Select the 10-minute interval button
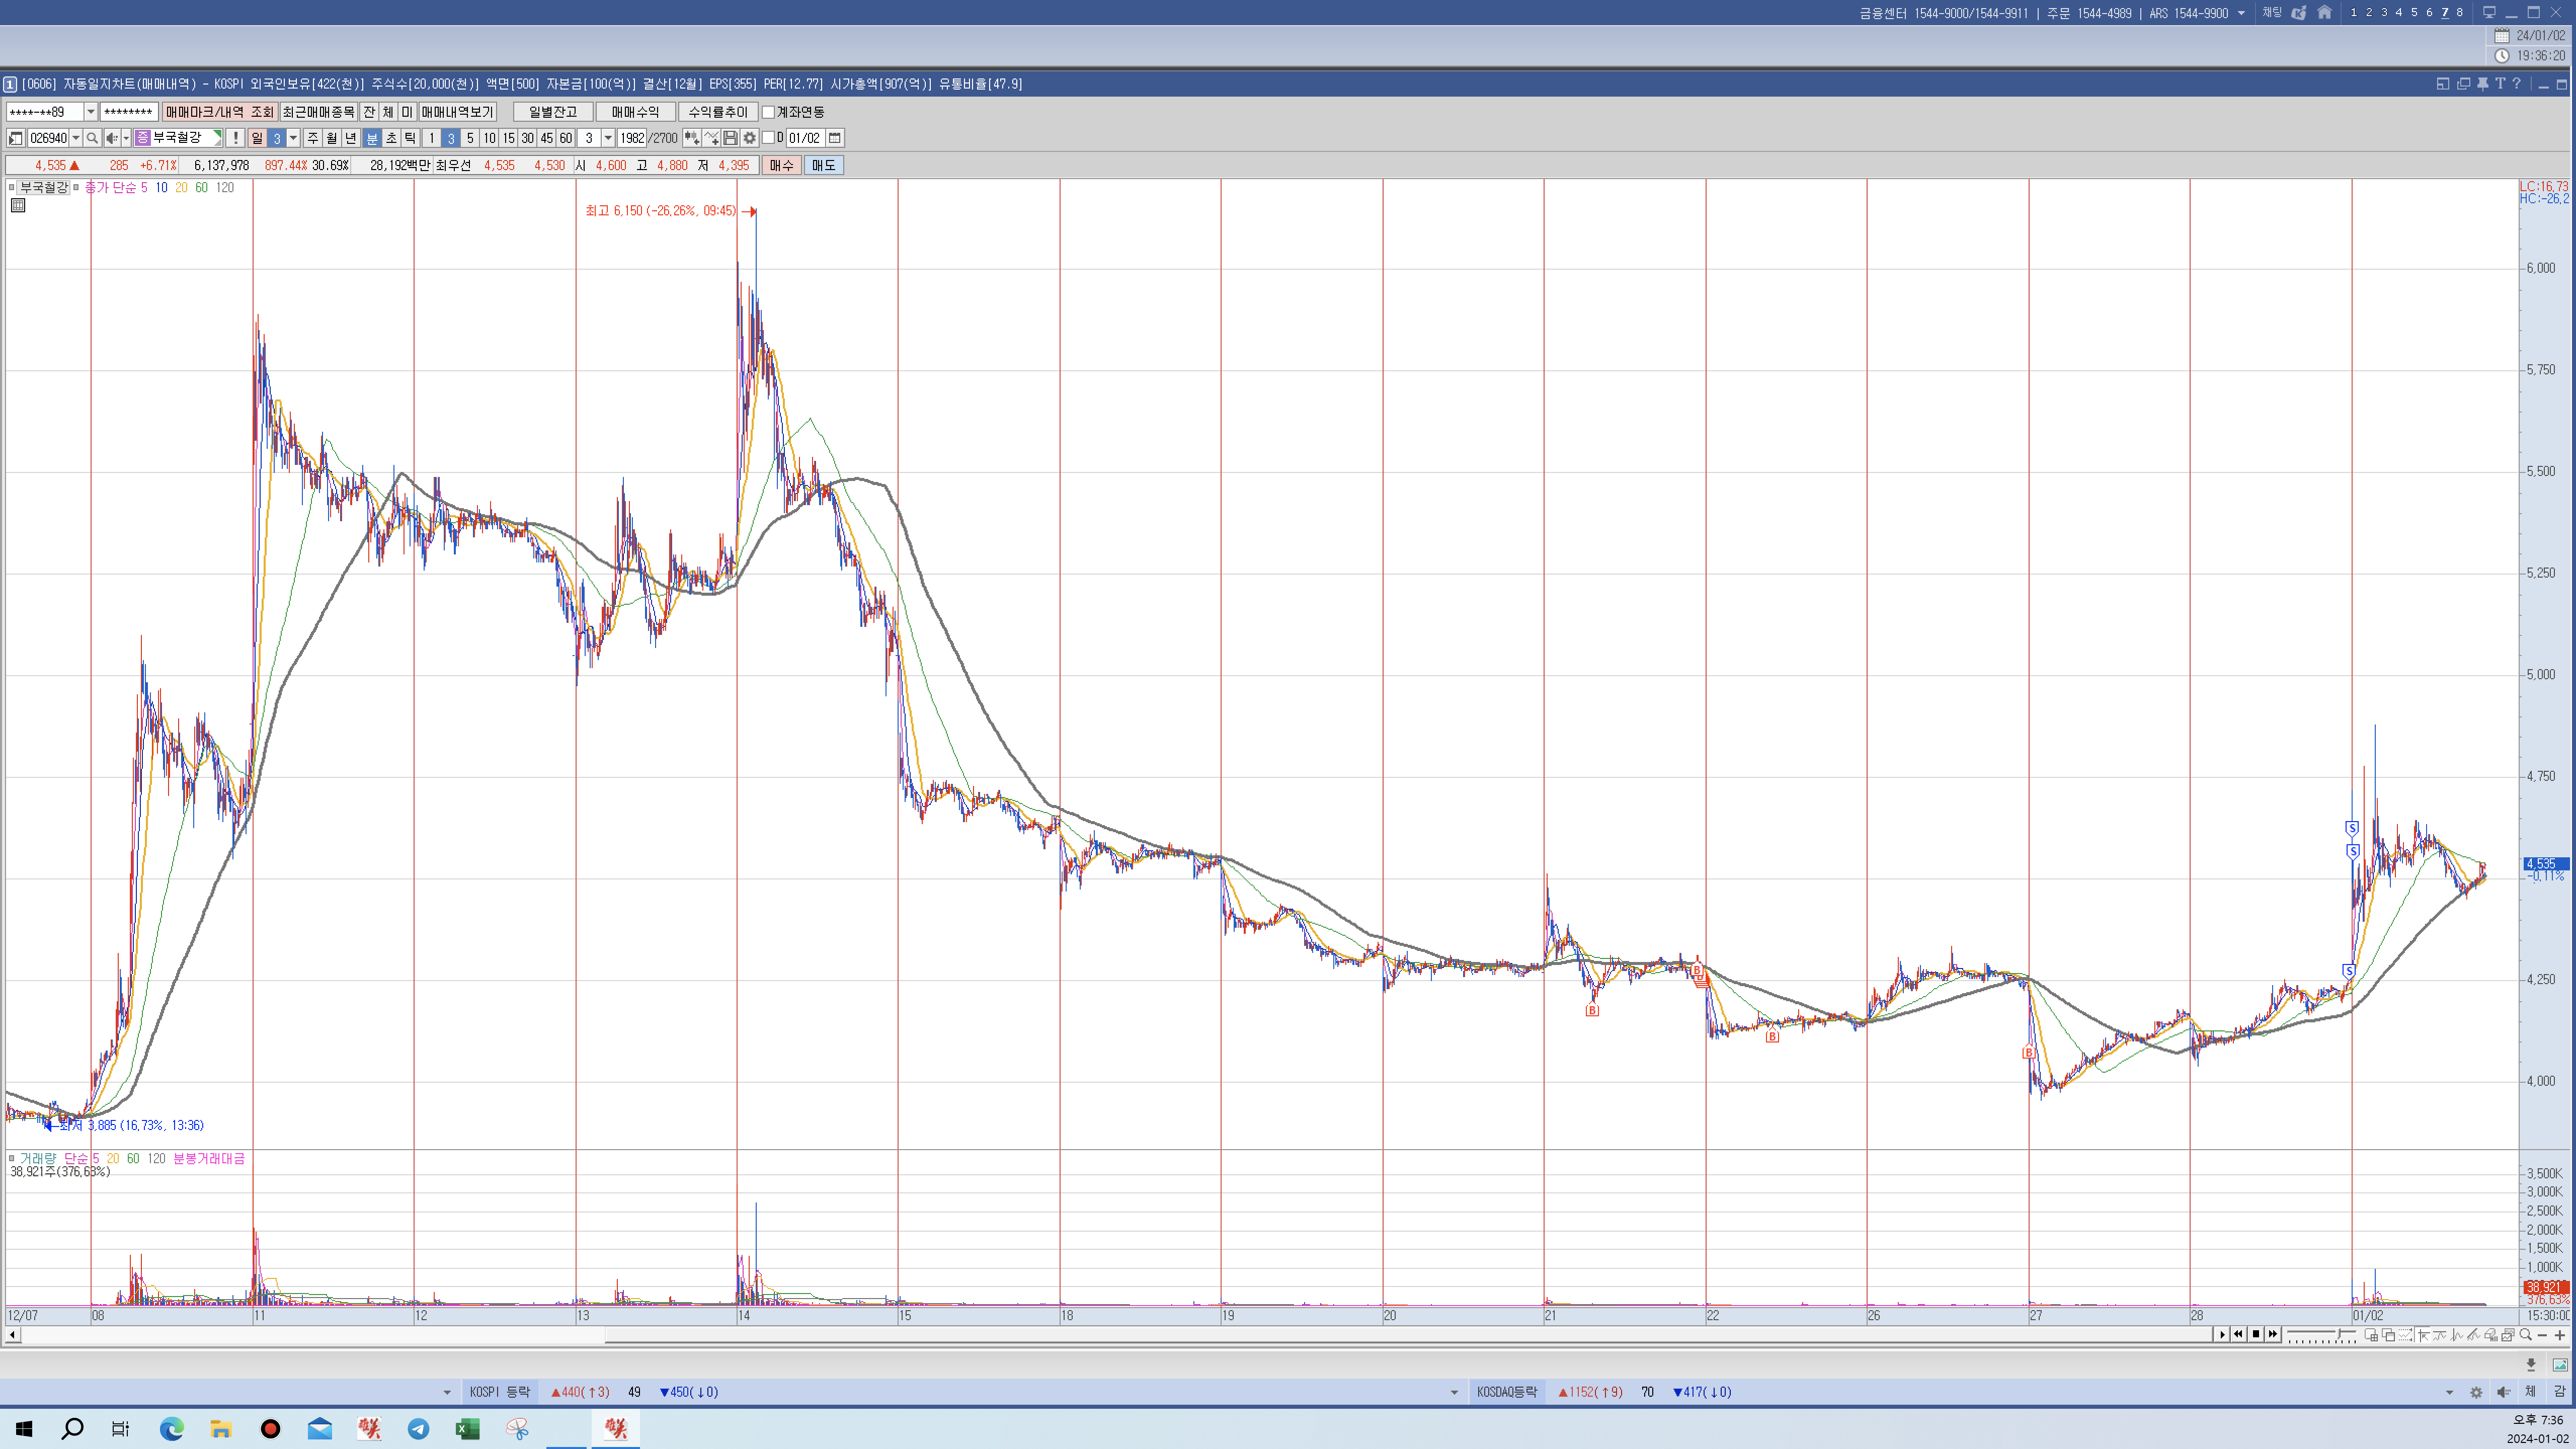Image resolution: width=2576 pixels, height=1449 pixels. [x=489, y=138]
